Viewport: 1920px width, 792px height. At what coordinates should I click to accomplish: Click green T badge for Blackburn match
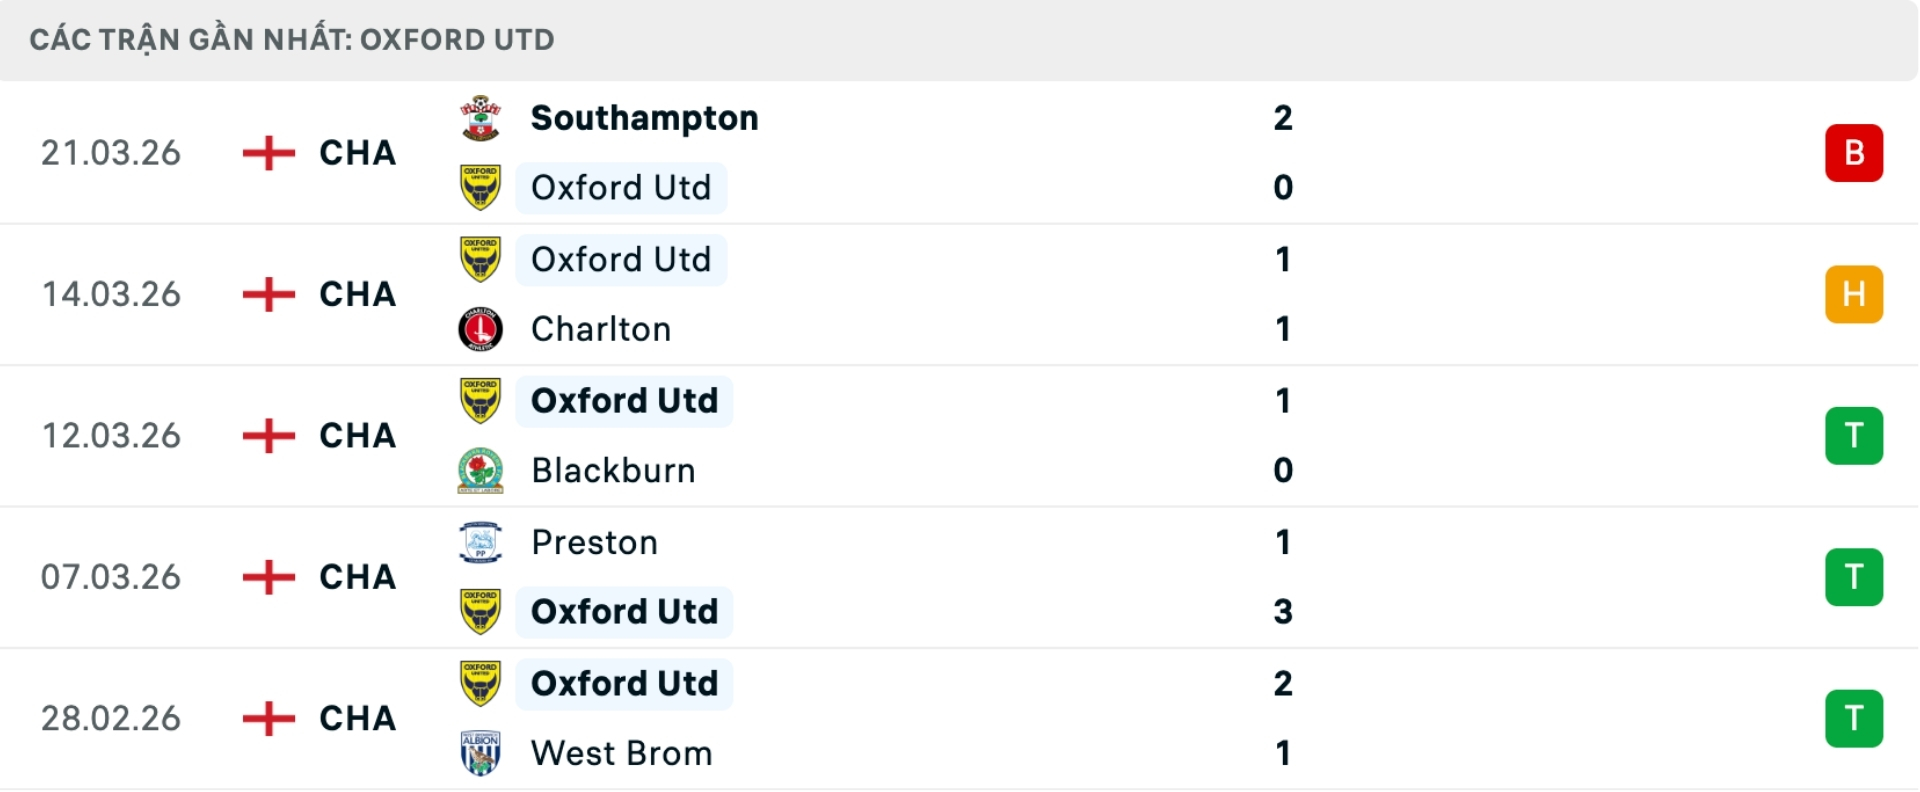1853,436
